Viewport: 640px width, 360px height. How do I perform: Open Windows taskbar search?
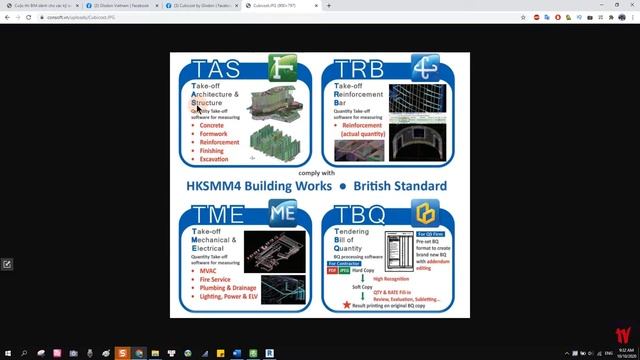24,353
